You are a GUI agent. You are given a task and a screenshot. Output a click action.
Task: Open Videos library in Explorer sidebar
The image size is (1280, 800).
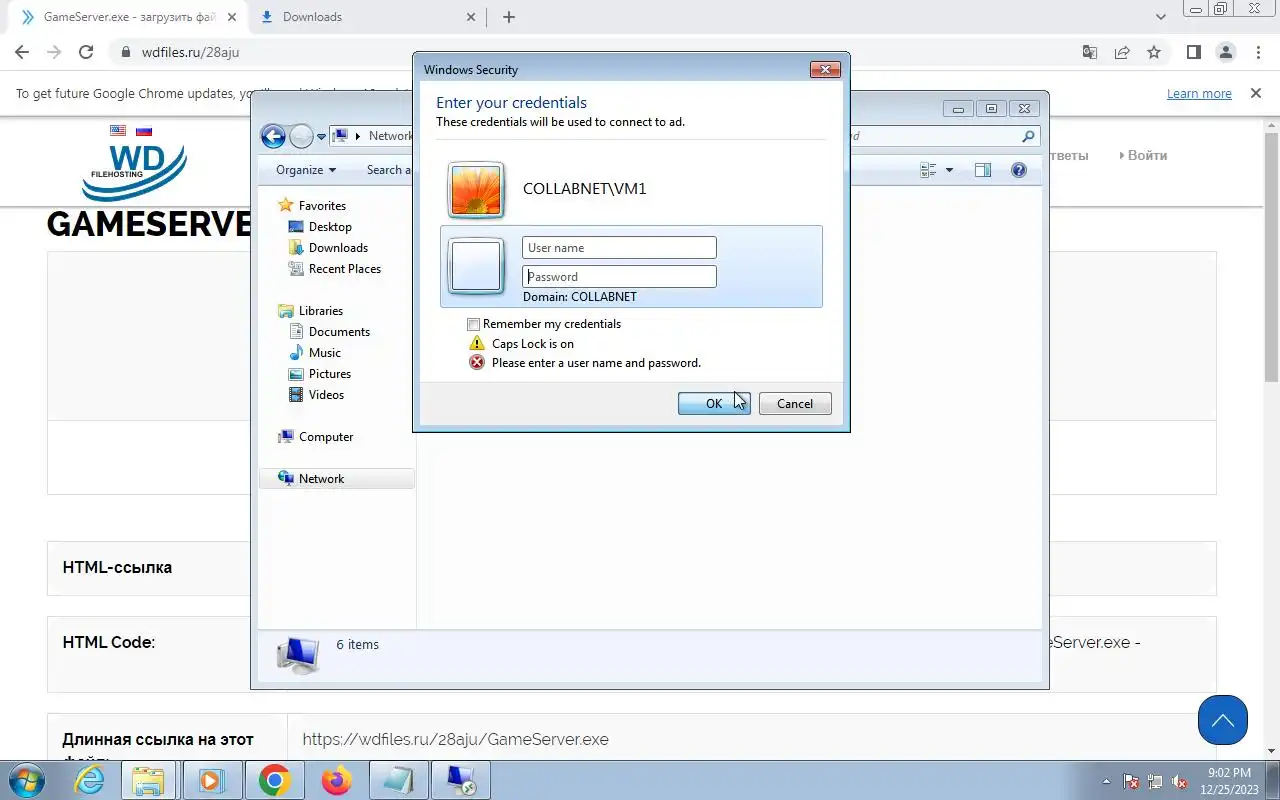click(x=326, y=394)
